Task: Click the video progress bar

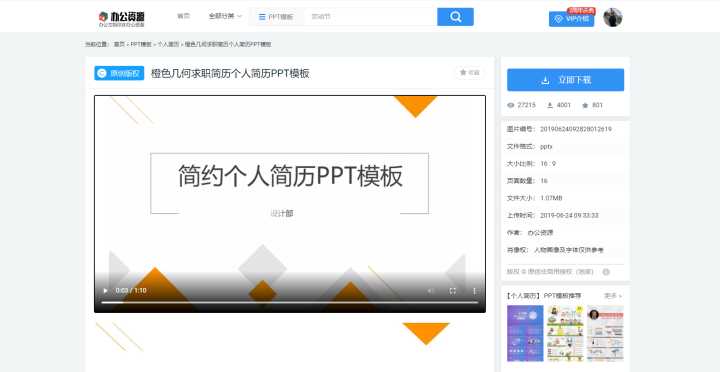Action: tap(289, 302)
